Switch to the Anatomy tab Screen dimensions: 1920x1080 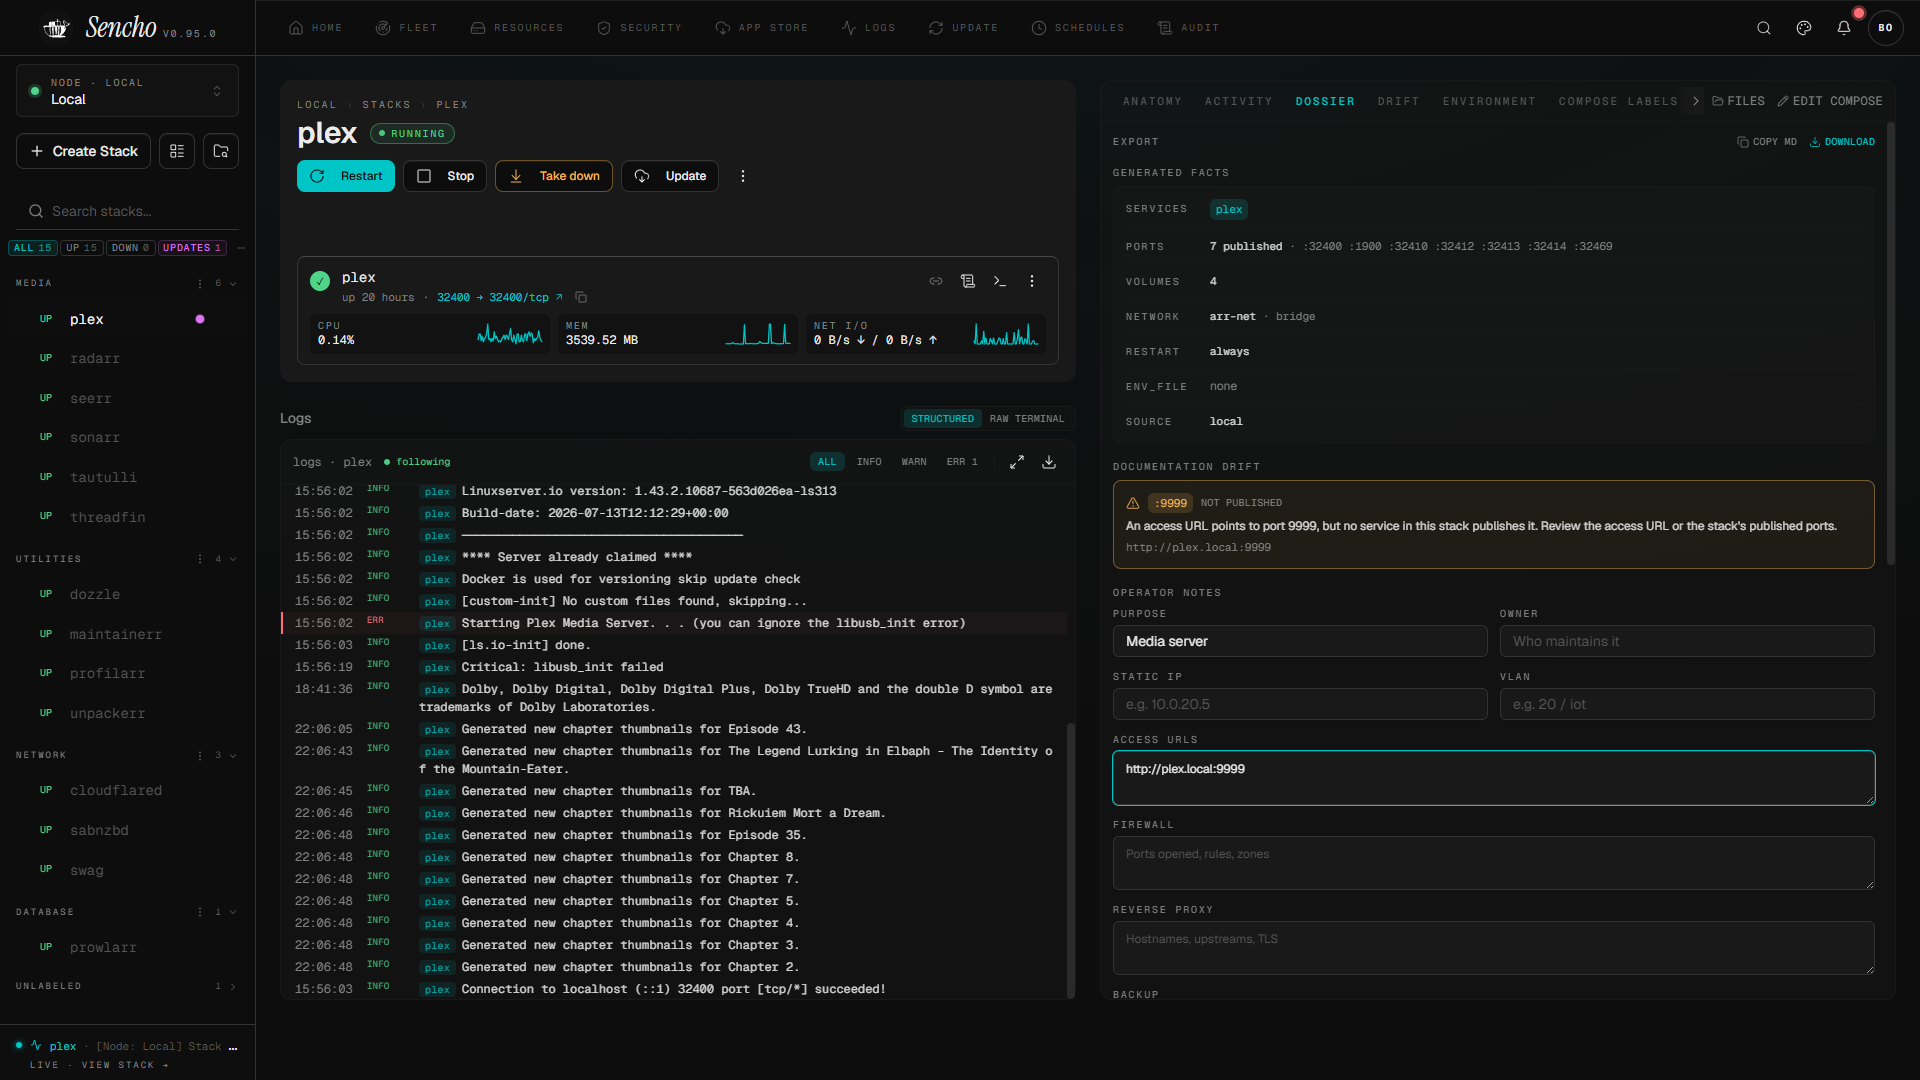1152,102
